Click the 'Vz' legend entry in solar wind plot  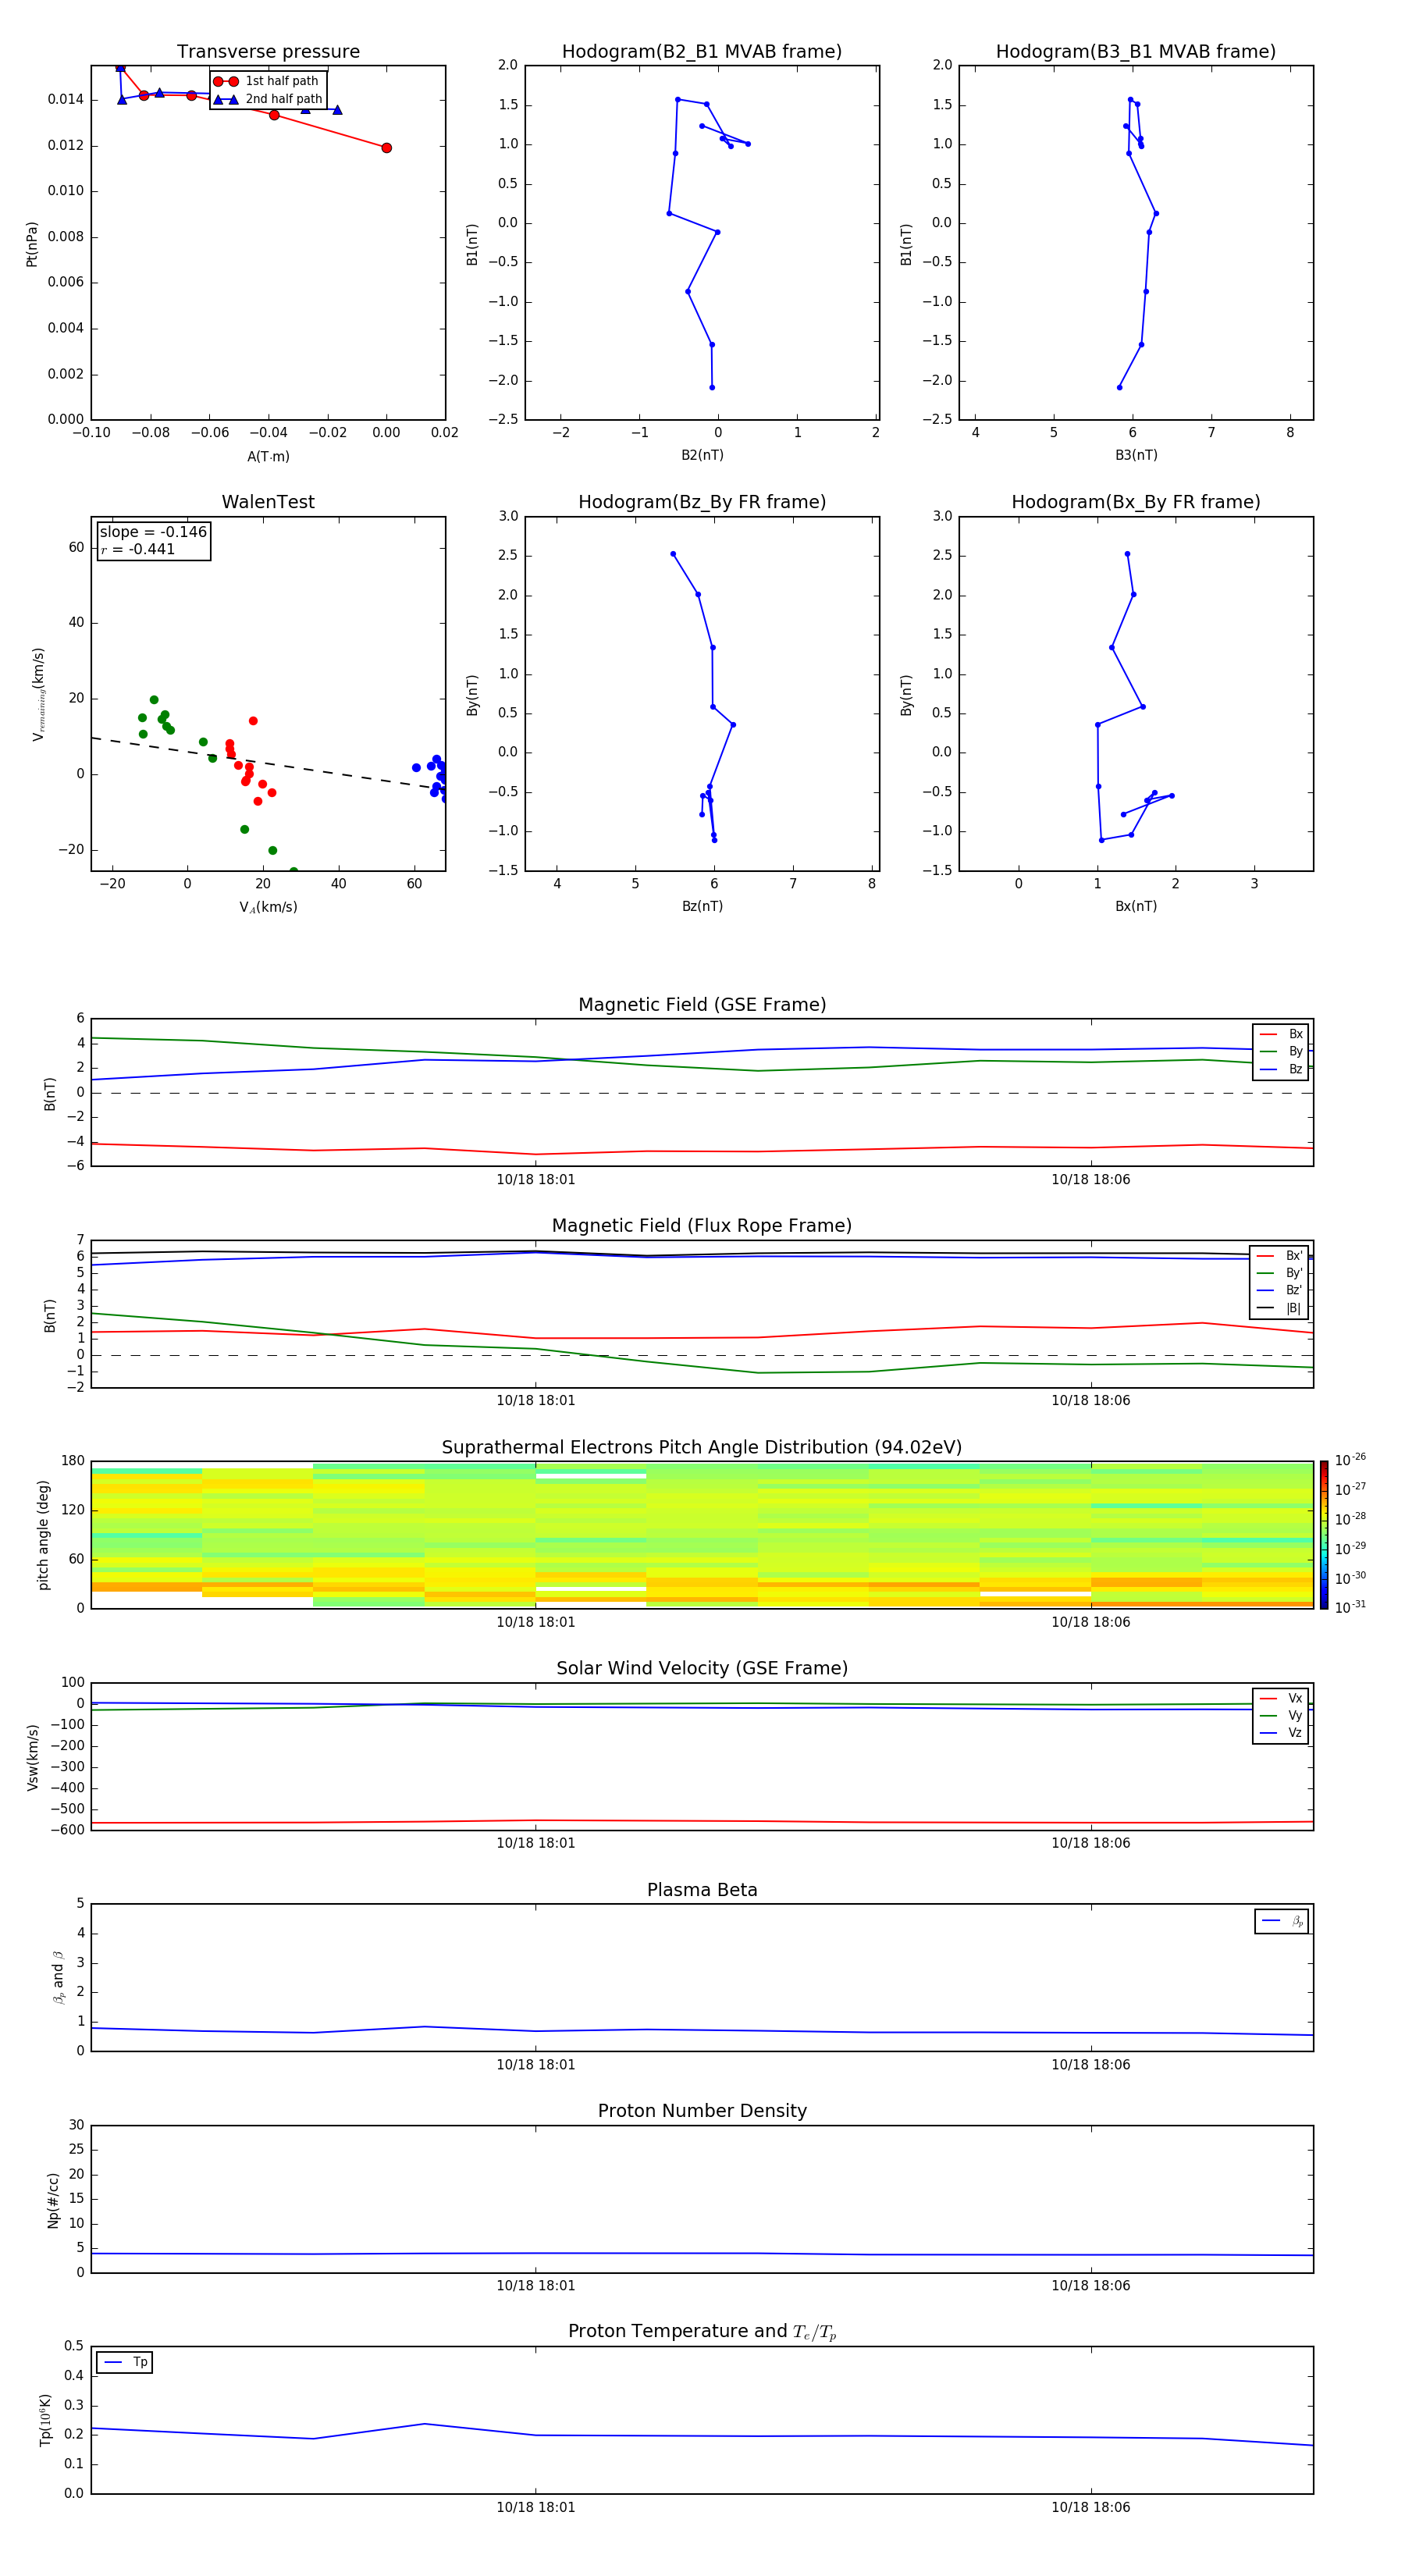click(1281, 1733)
